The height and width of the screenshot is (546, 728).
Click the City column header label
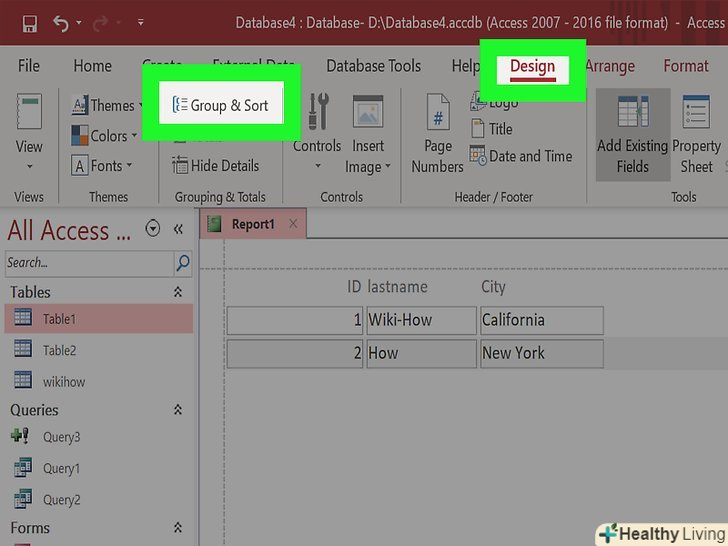pos(493,287)
